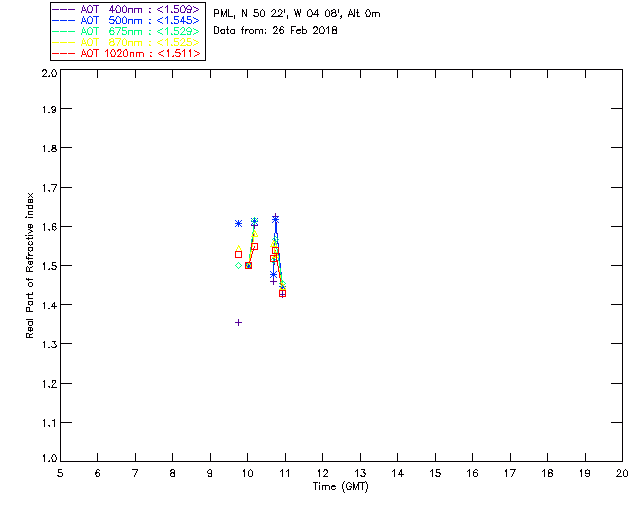
Task: Select the AOT 675nm legend entry
Action: coord(126,31)
